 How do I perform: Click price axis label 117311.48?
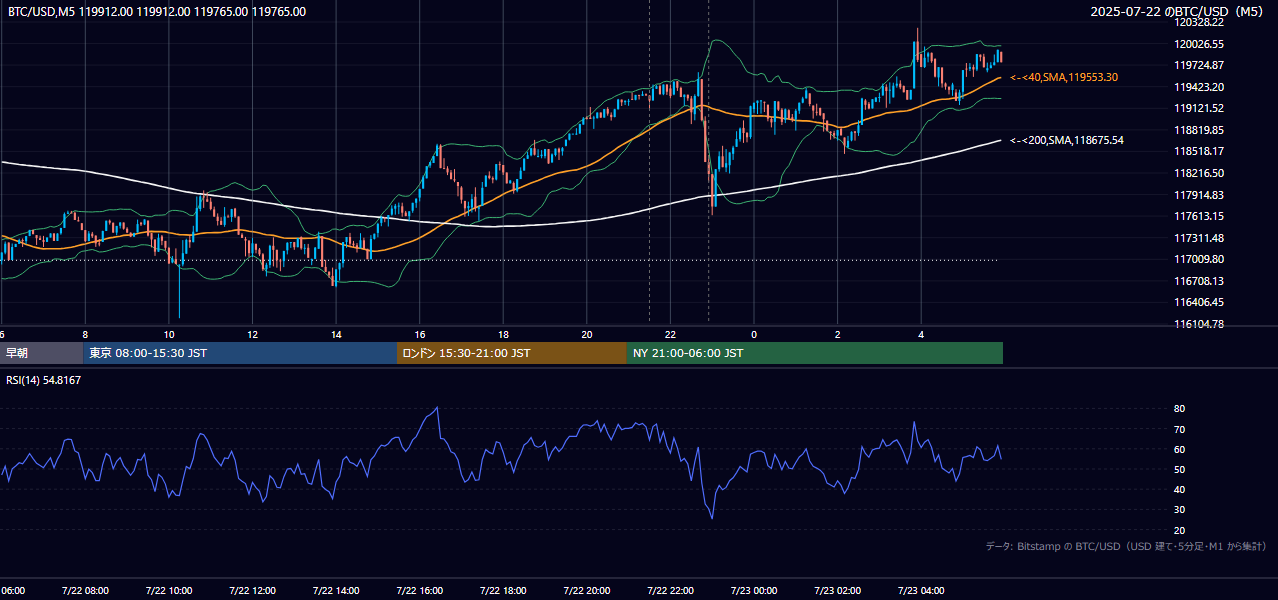pos(1201,238)
